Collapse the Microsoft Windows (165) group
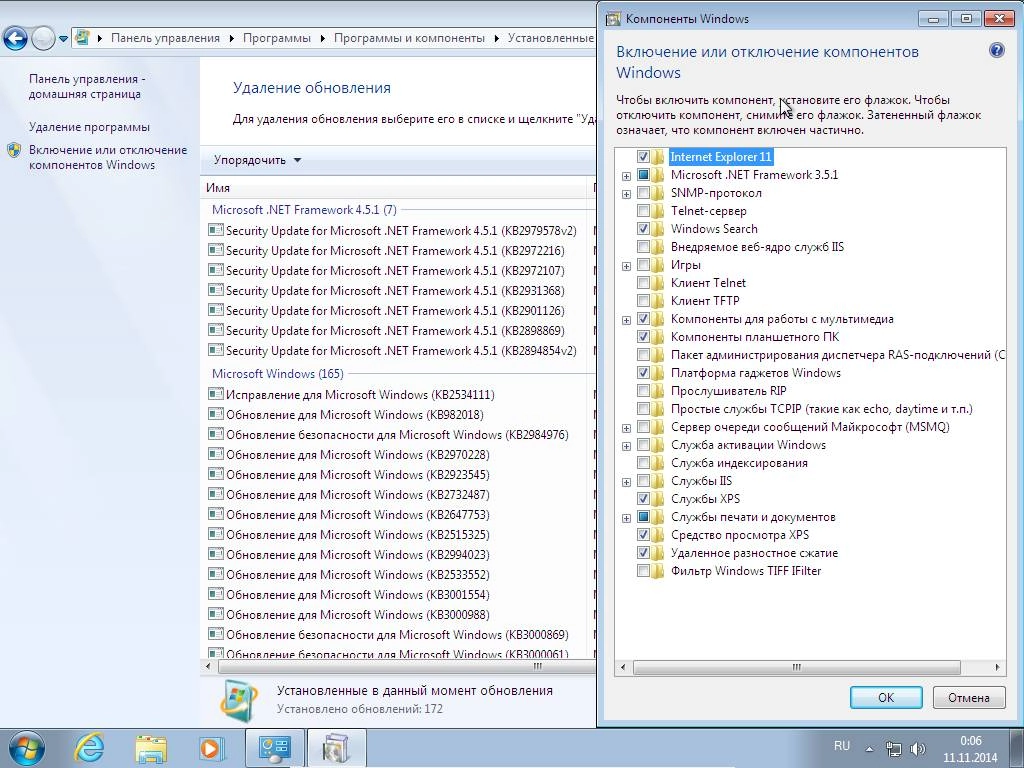Screen dimensions: 1024x768 pos(278,374)
